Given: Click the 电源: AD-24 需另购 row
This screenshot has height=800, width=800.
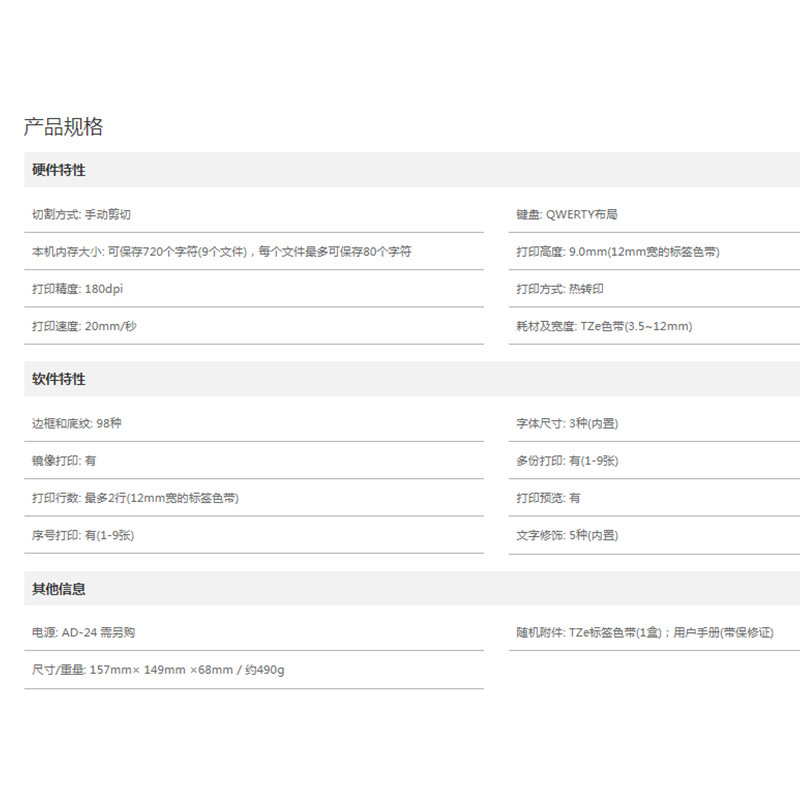Looking at the screenshot, I should [254, 633].
